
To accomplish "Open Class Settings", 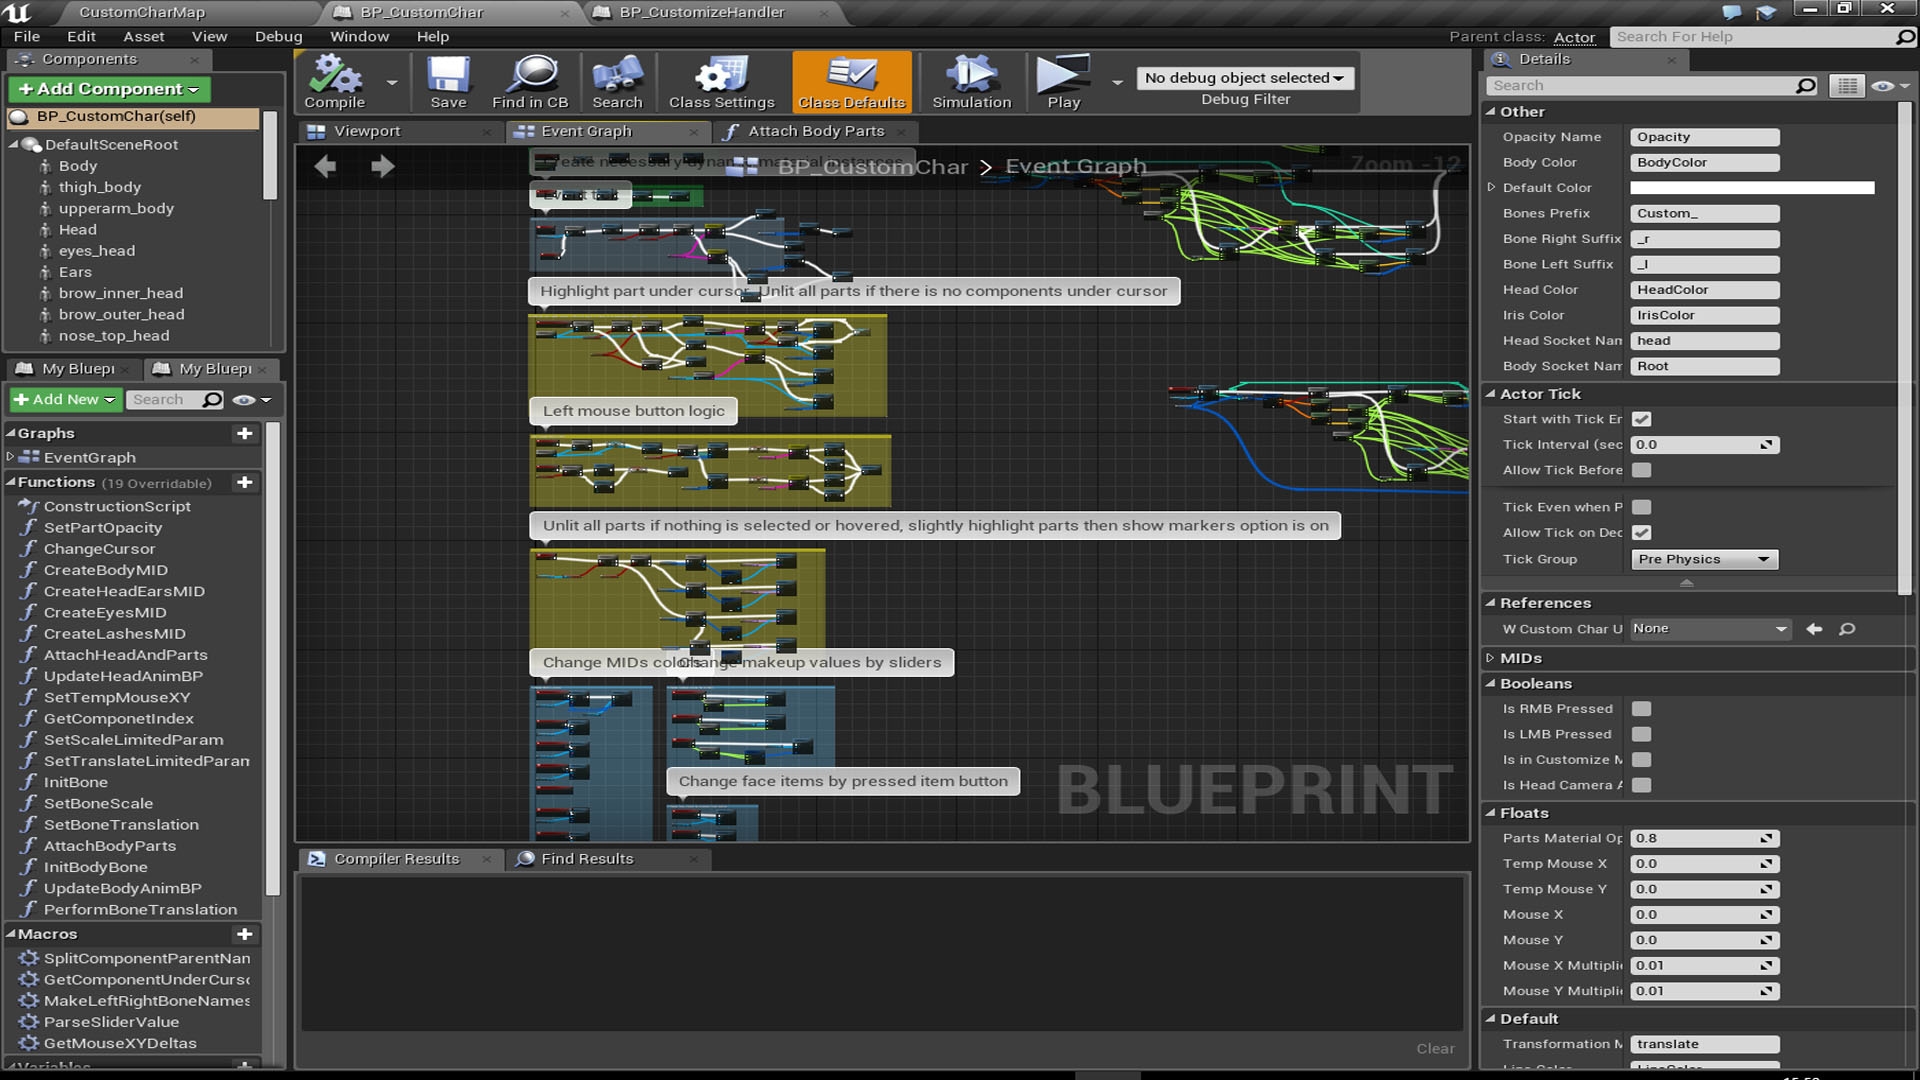I will (719, 82).
